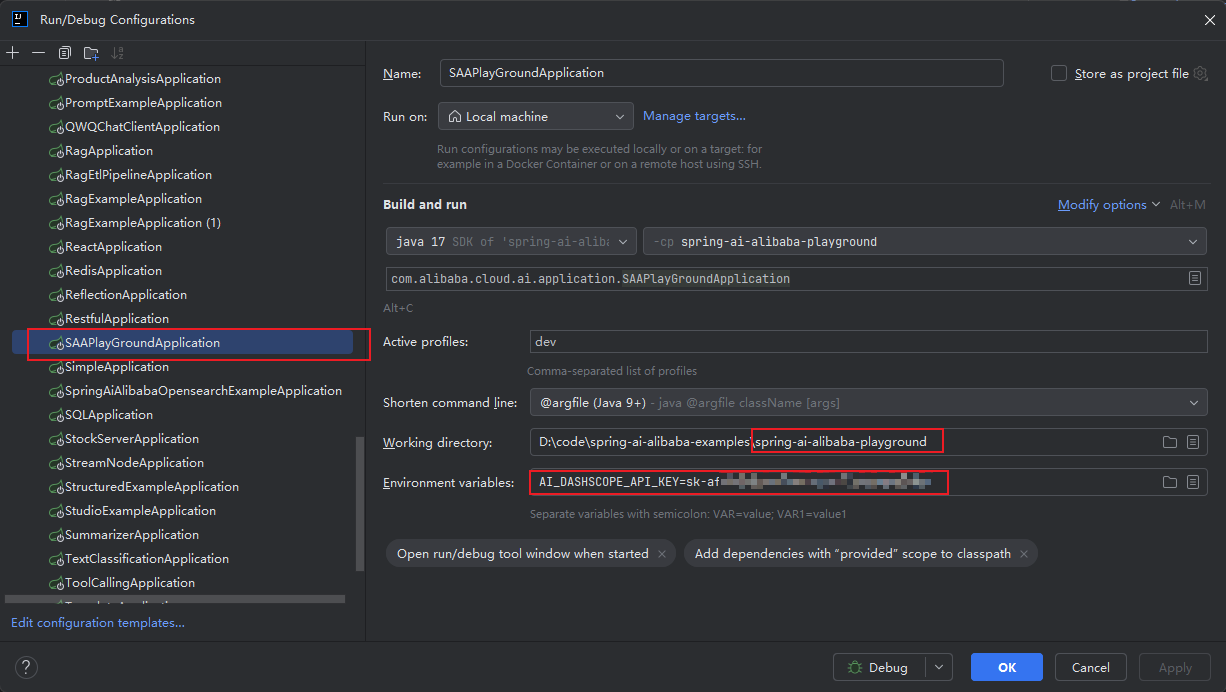Click the OK button
The width and height of the screenshot is (1226, 692).
[1007, 667]
